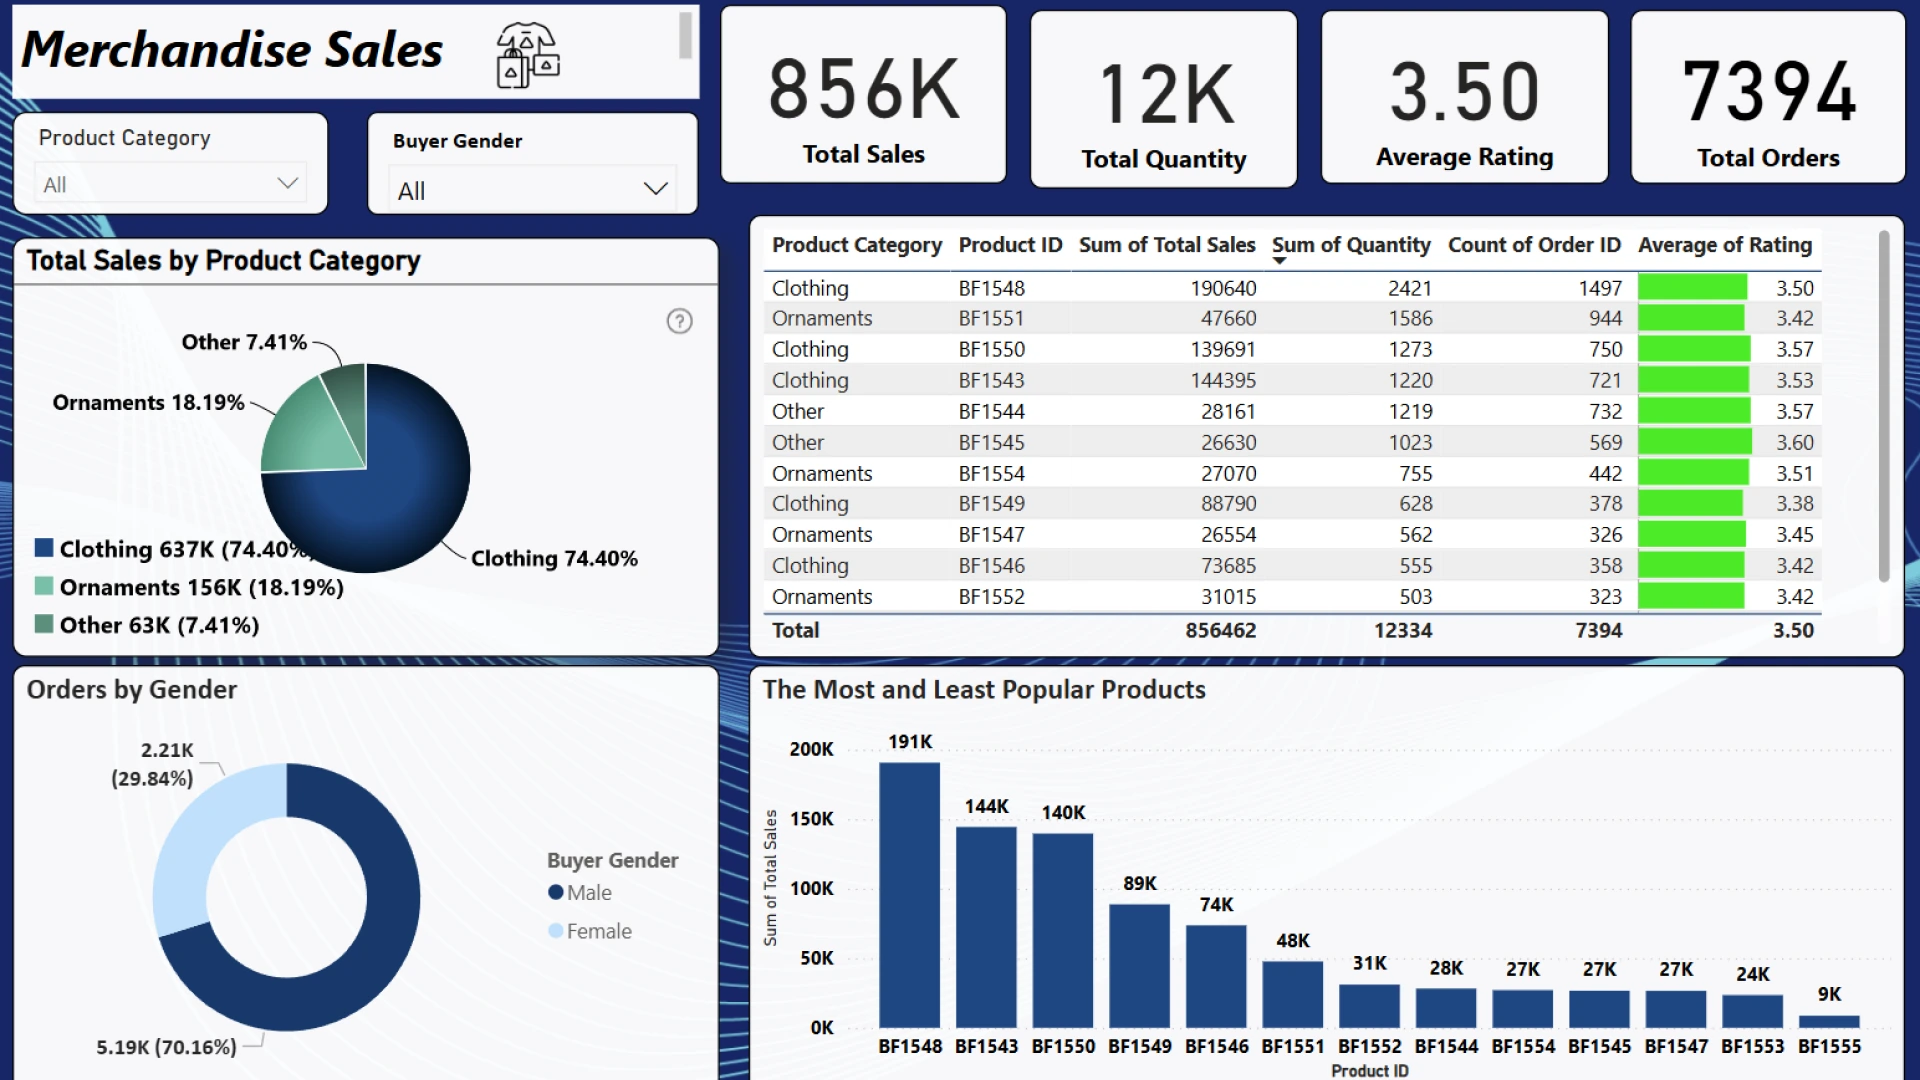Select table cell with sales 88790
This screenshot has height=1080, width=1920.
click(1228, 503)
